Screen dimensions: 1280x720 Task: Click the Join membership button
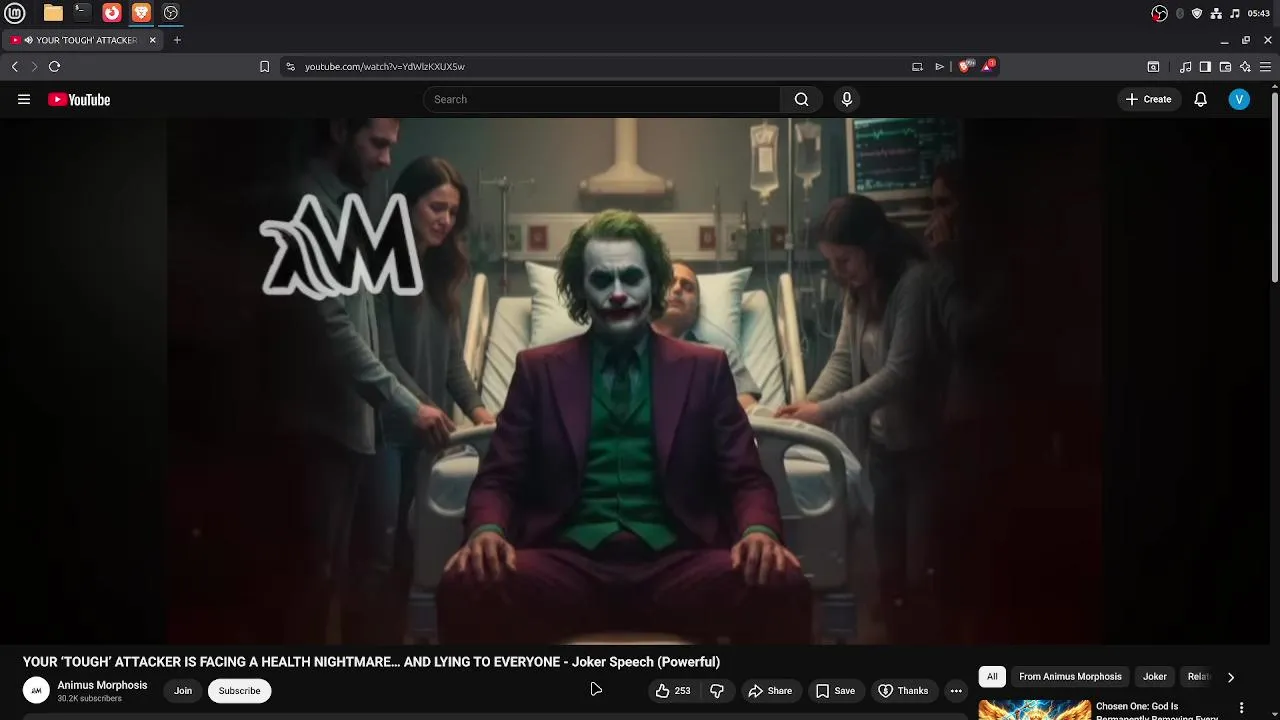pos(183,690)
